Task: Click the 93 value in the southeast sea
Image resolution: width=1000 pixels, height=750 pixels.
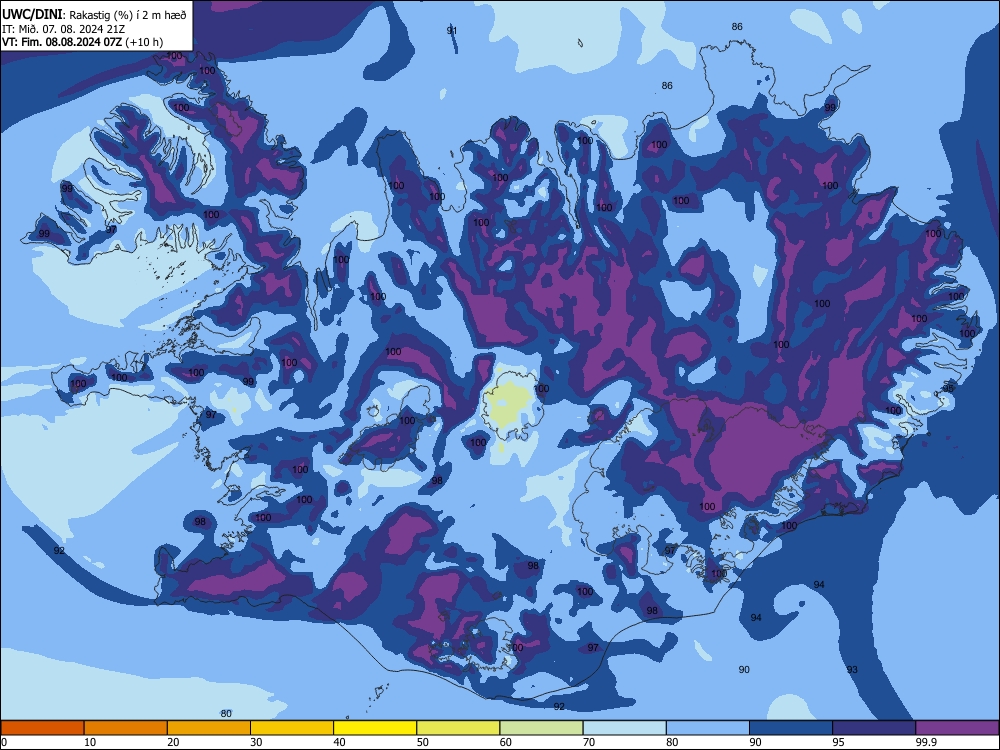Action: click(852, 670)
